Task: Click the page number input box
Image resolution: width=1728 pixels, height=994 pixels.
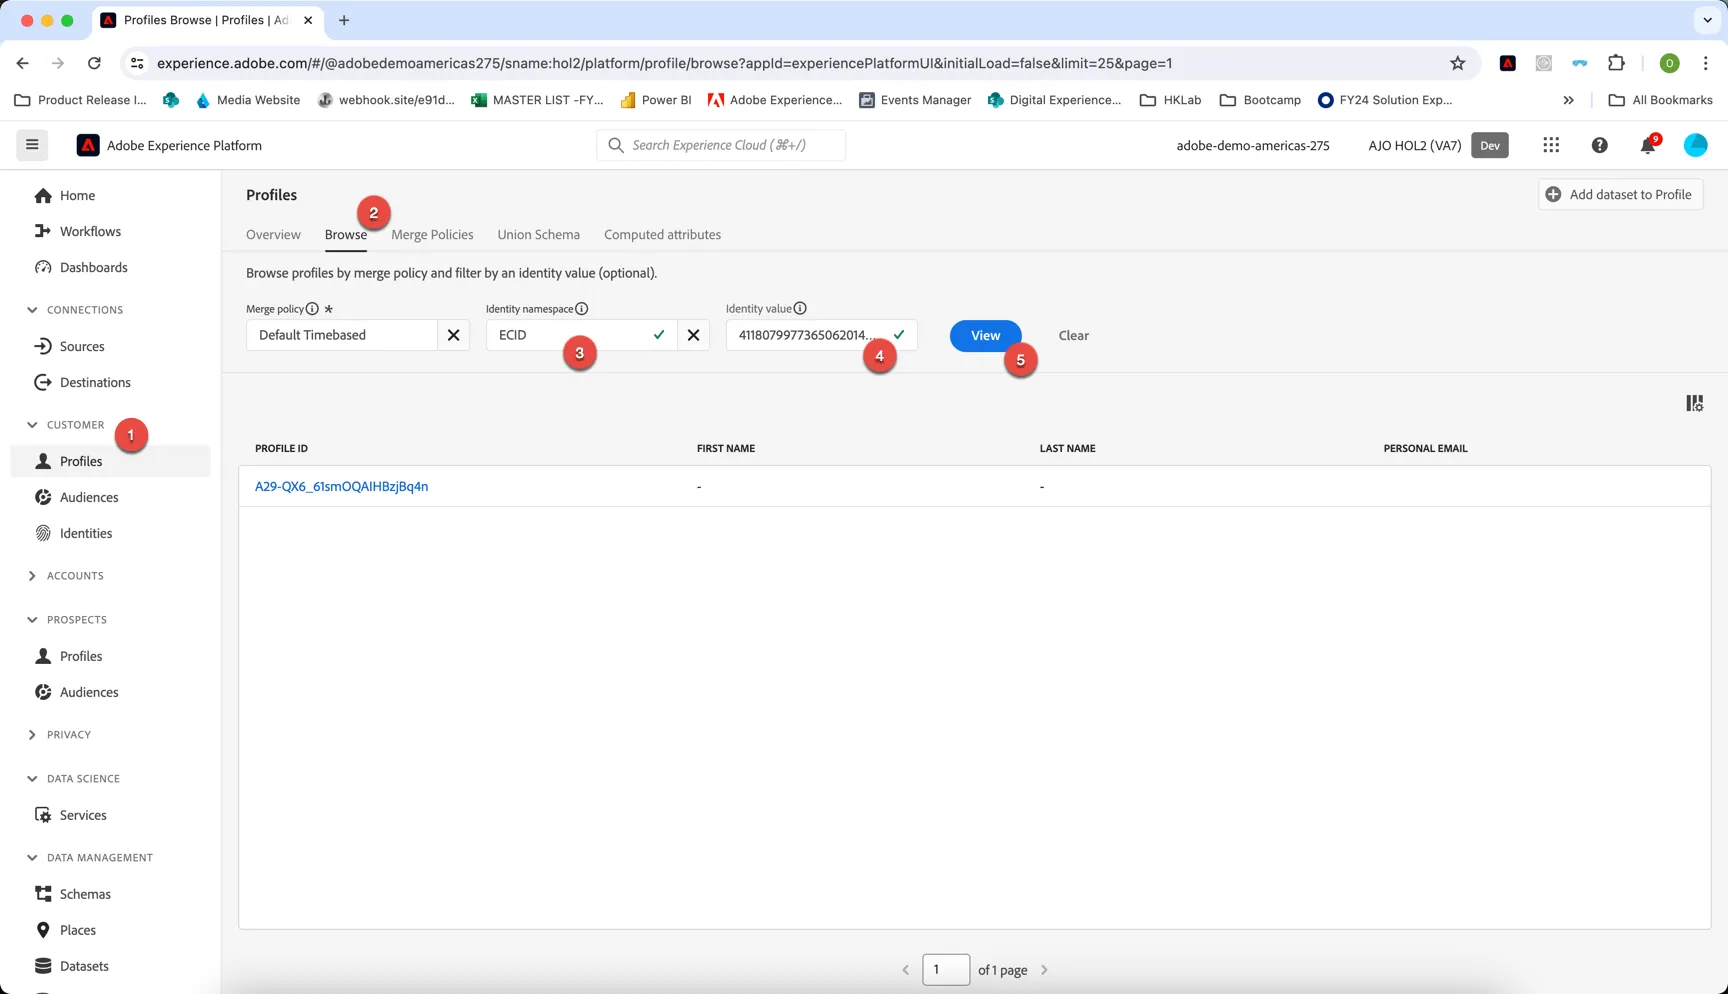Action: point(946,970)
